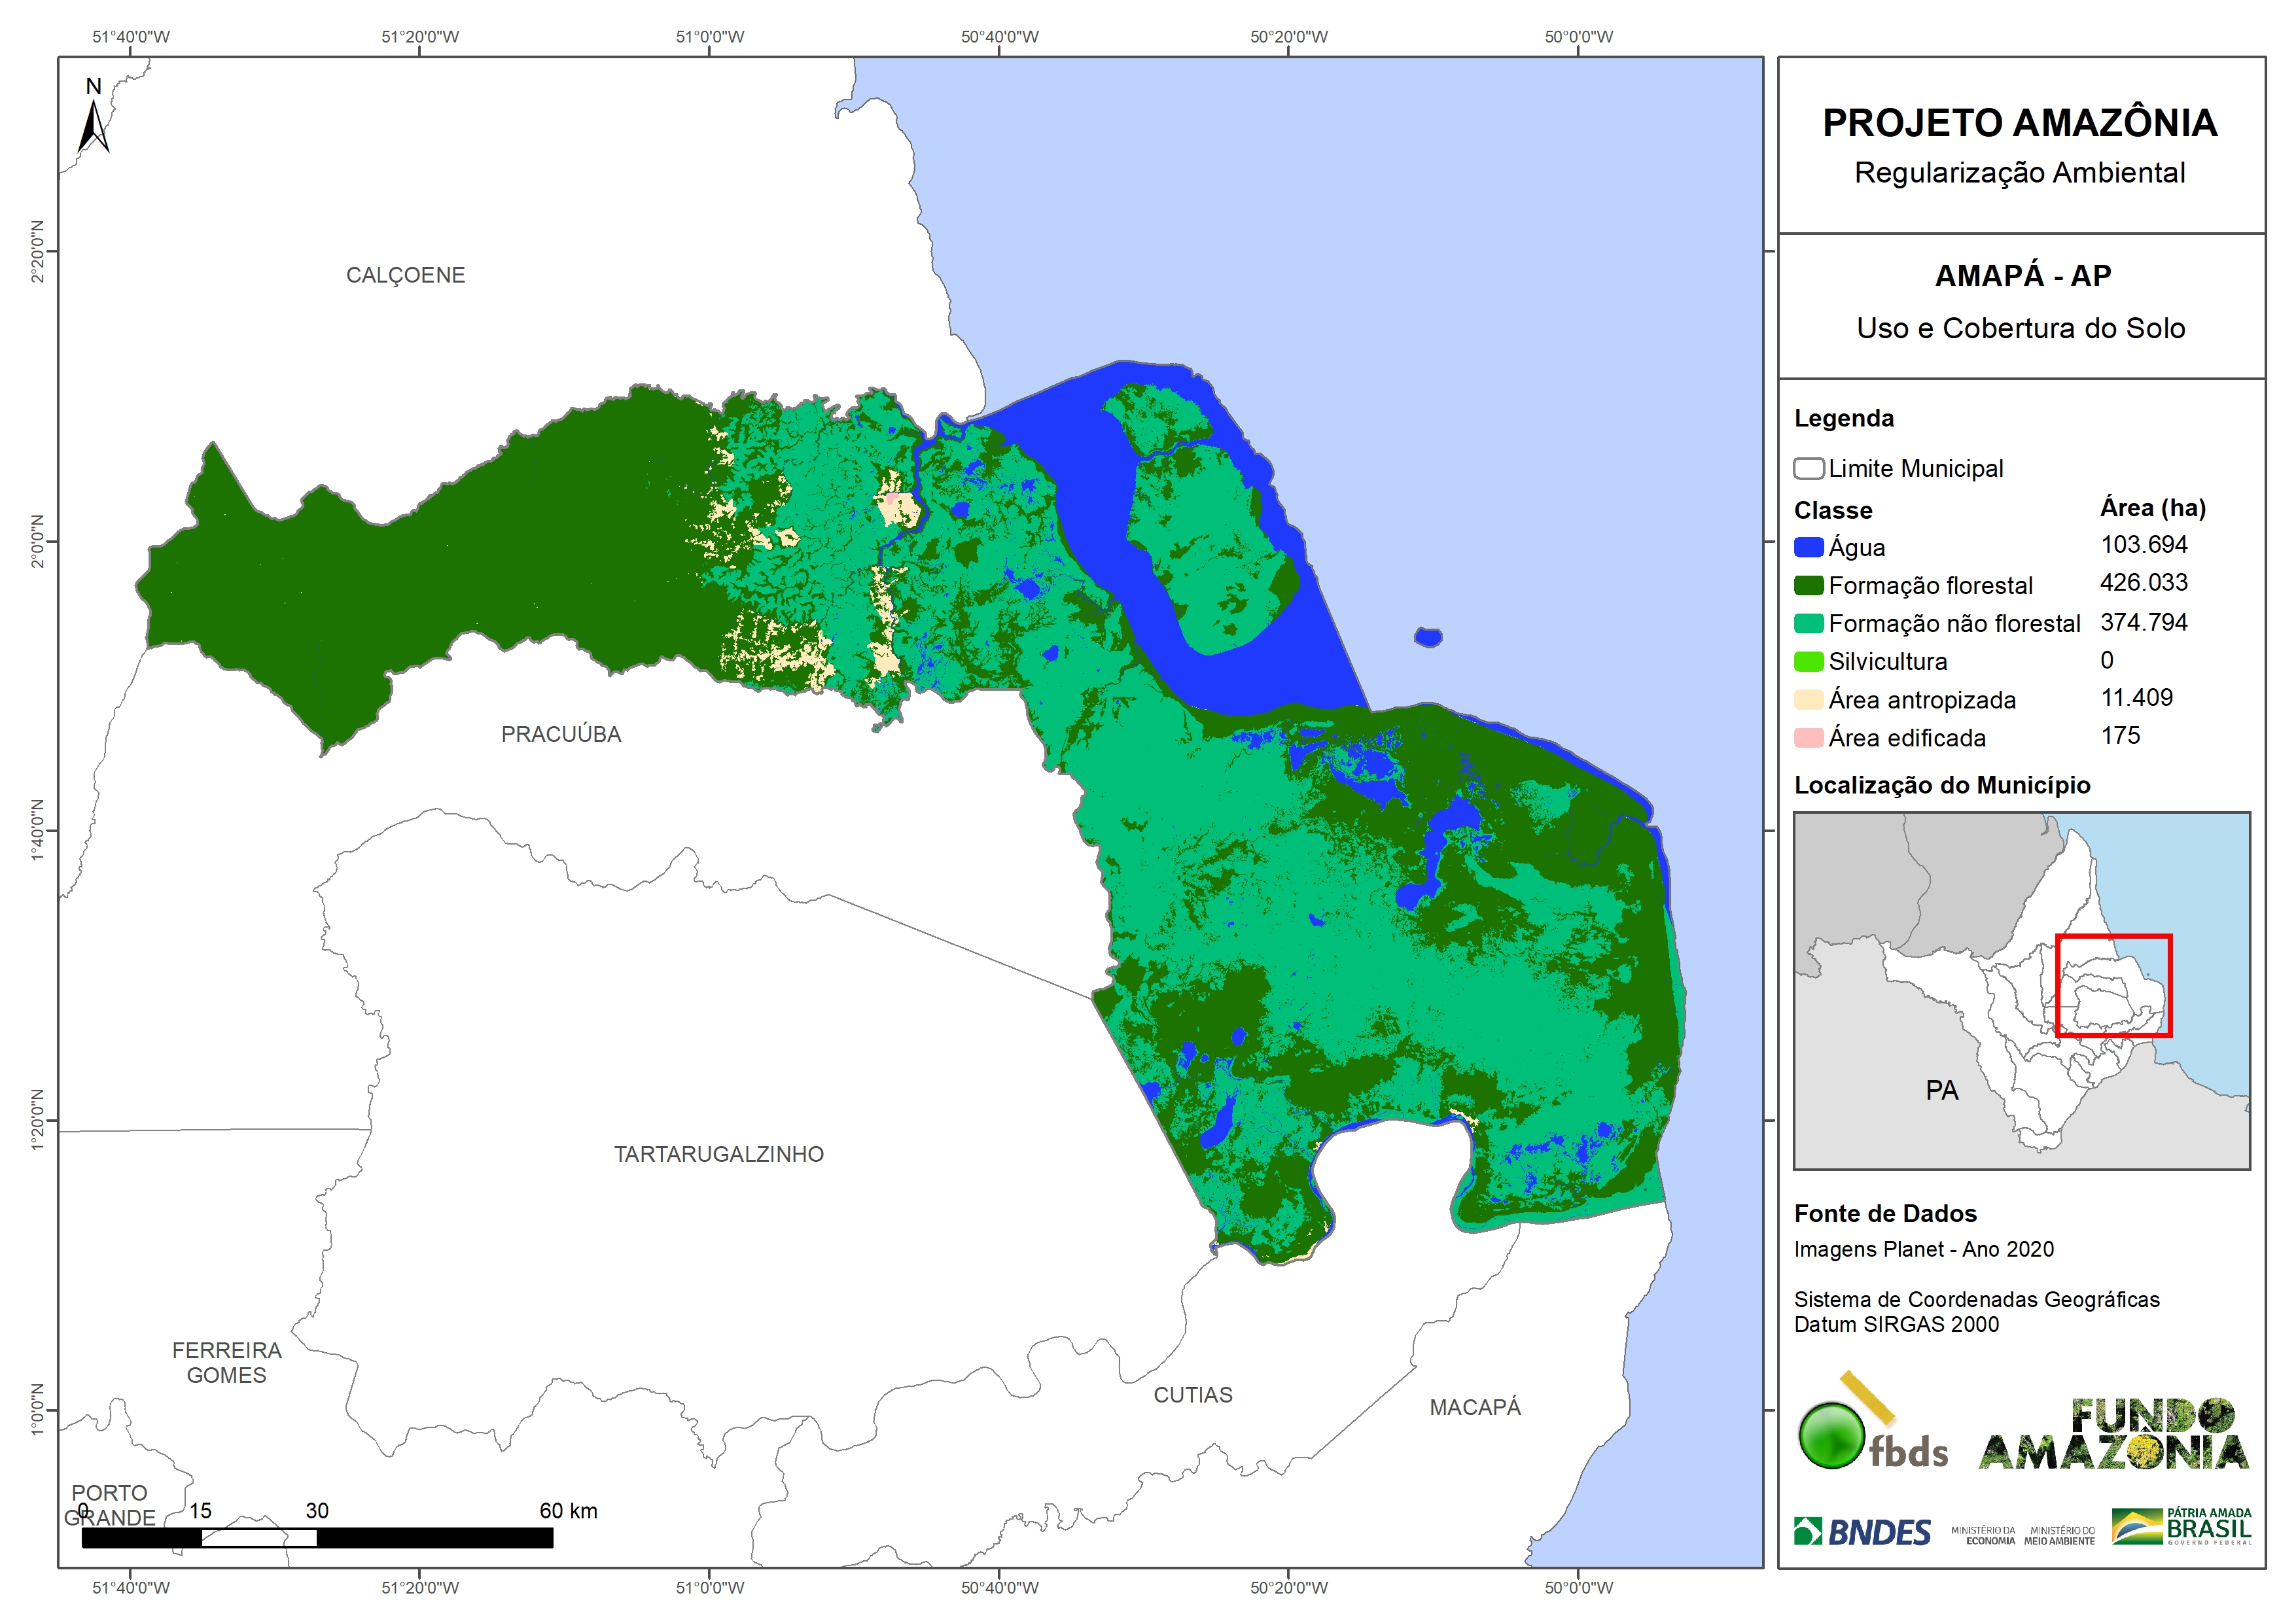Click the TARTARUGALZINHO municipality label
Screen dimensions: 2296x1623
pyautogui.click(x=718, y=1154)
